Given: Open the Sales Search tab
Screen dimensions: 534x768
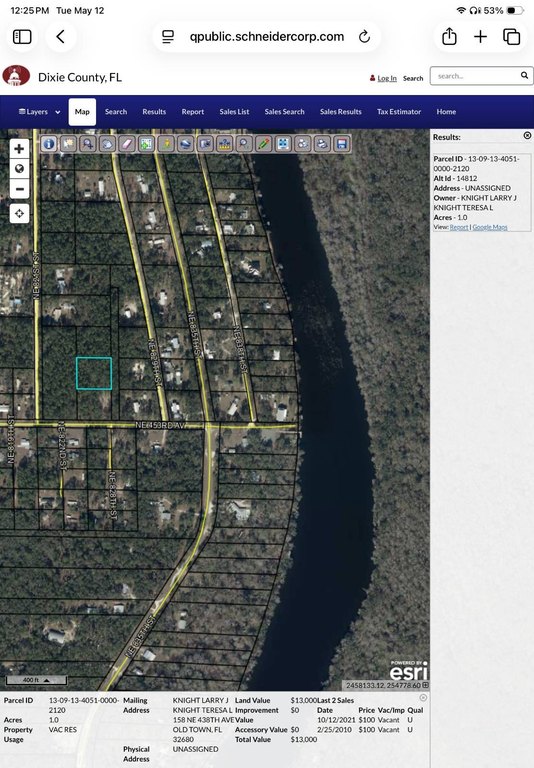Looking at the screenshot, I should pos(285,112).
